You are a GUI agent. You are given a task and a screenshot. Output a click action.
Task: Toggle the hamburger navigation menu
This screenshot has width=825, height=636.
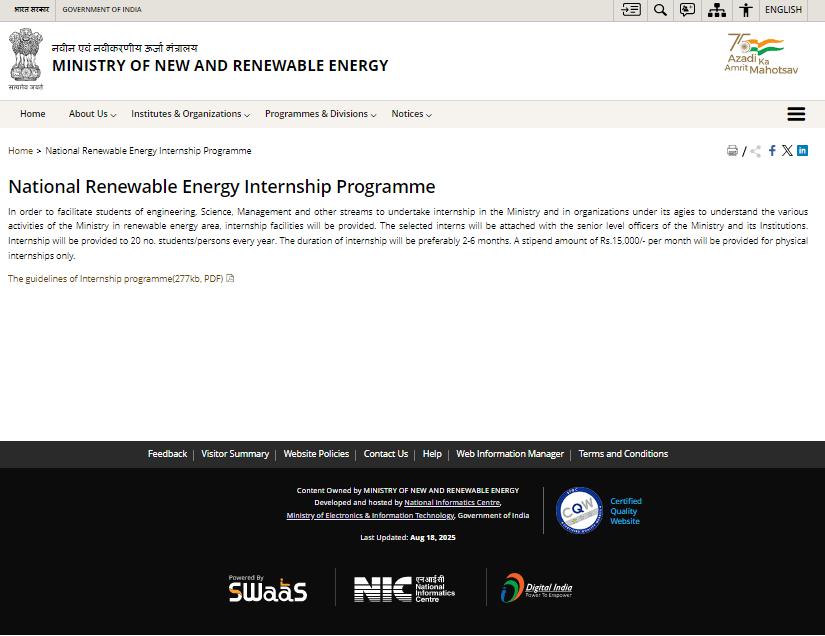[x=796, y=113]
